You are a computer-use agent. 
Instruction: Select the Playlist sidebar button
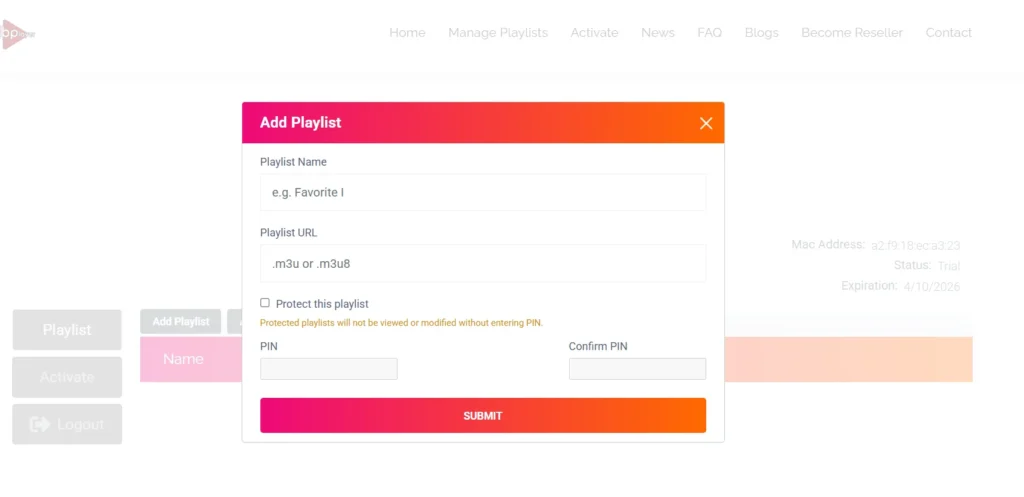click(x=67, y=330)
